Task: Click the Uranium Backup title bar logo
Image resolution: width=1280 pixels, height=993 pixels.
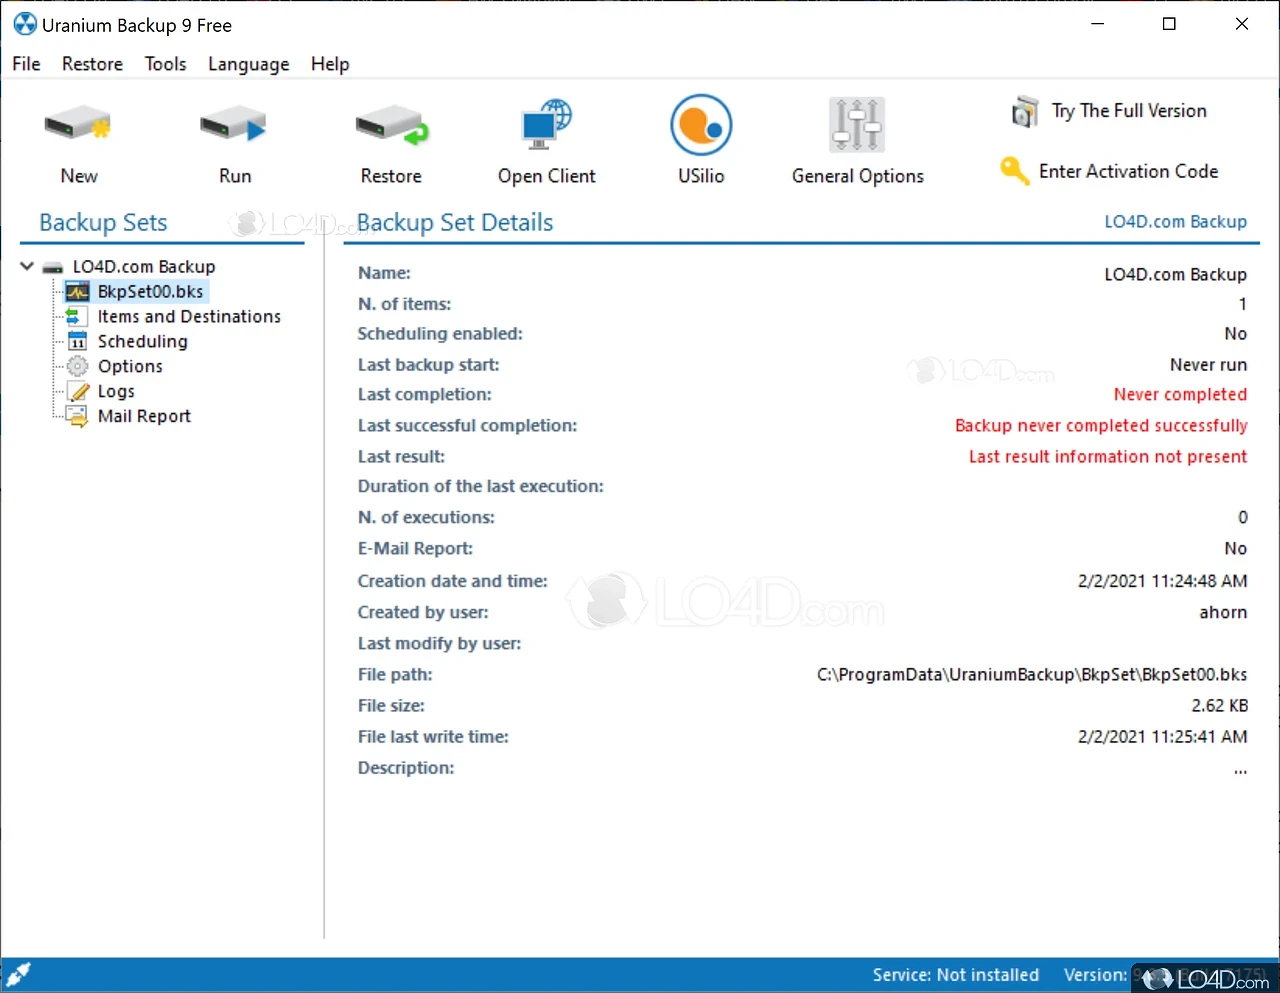Action: pyautogui.click(x=24, y=24)
